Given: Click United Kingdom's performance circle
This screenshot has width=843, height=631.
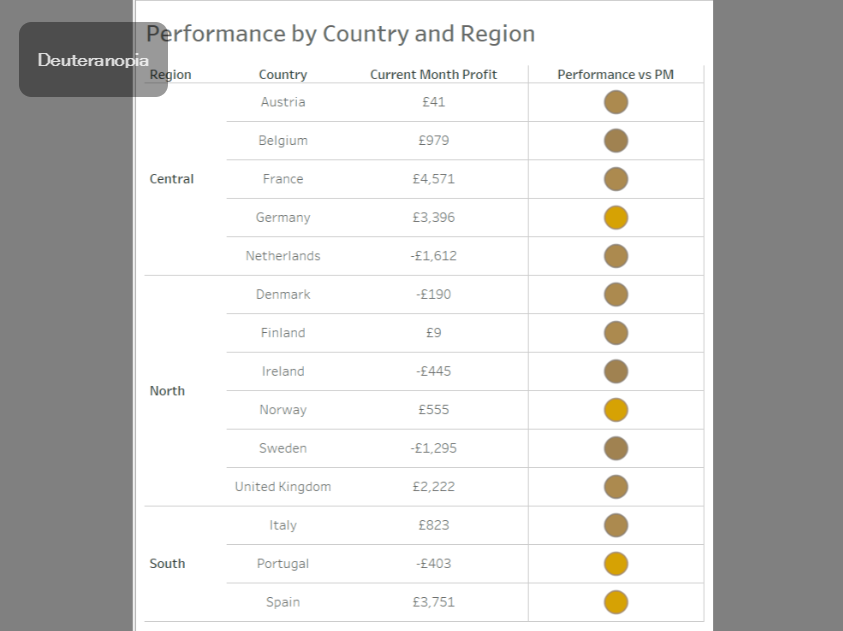Looking at the screenshot, I should (616, 487).
